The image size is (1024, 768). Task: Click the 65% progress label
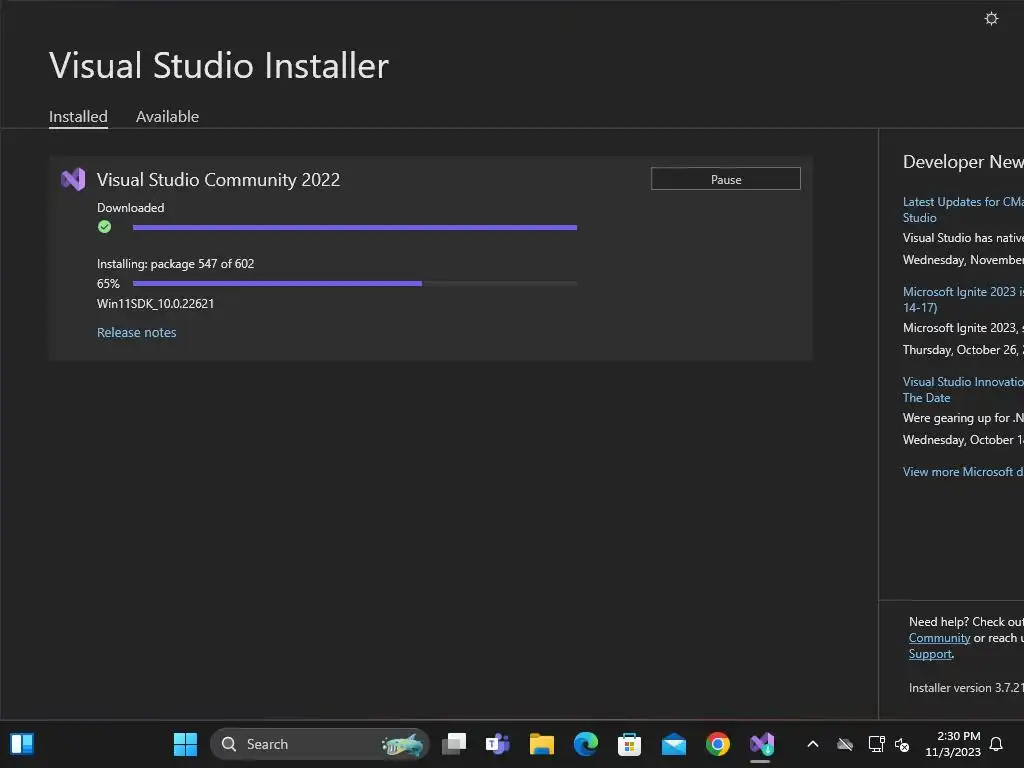tap(108, 284)
